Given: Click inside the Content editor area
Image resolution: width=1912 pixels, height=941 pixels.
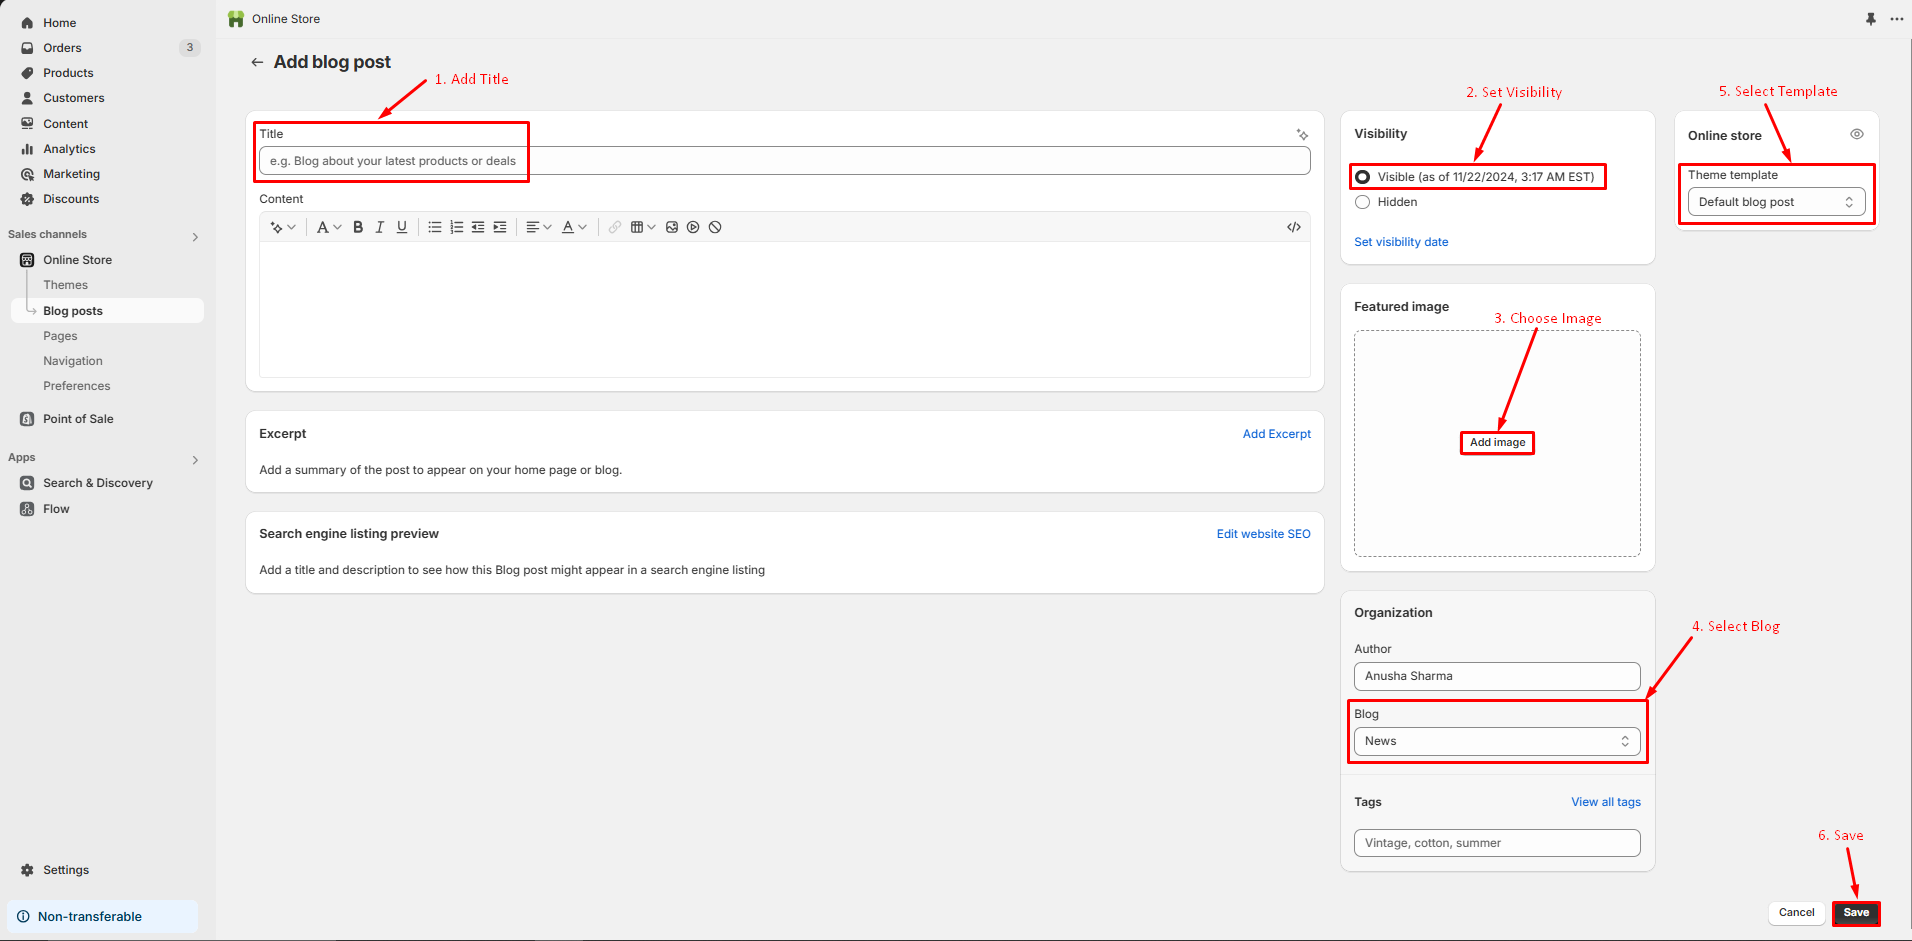Looking at the screenshot, I should coord(785,309).
